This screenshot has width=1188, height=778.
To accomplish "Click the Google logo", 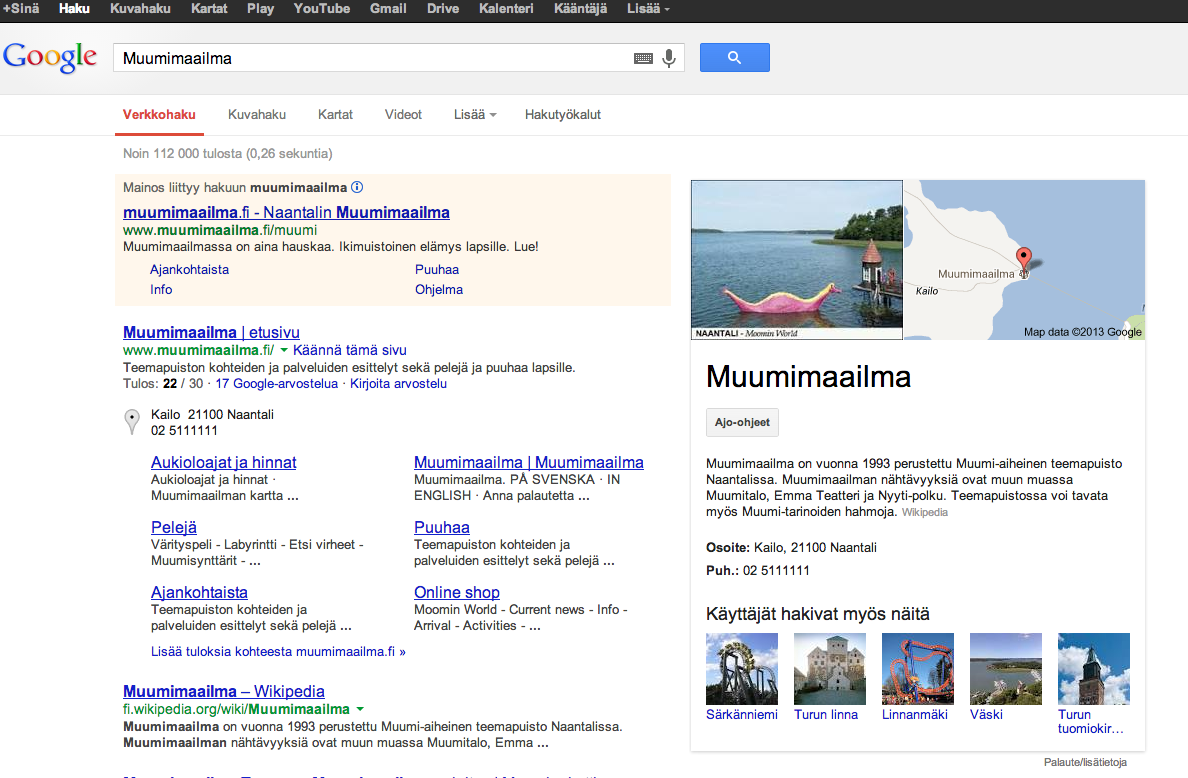I will [x=50, y=57].
